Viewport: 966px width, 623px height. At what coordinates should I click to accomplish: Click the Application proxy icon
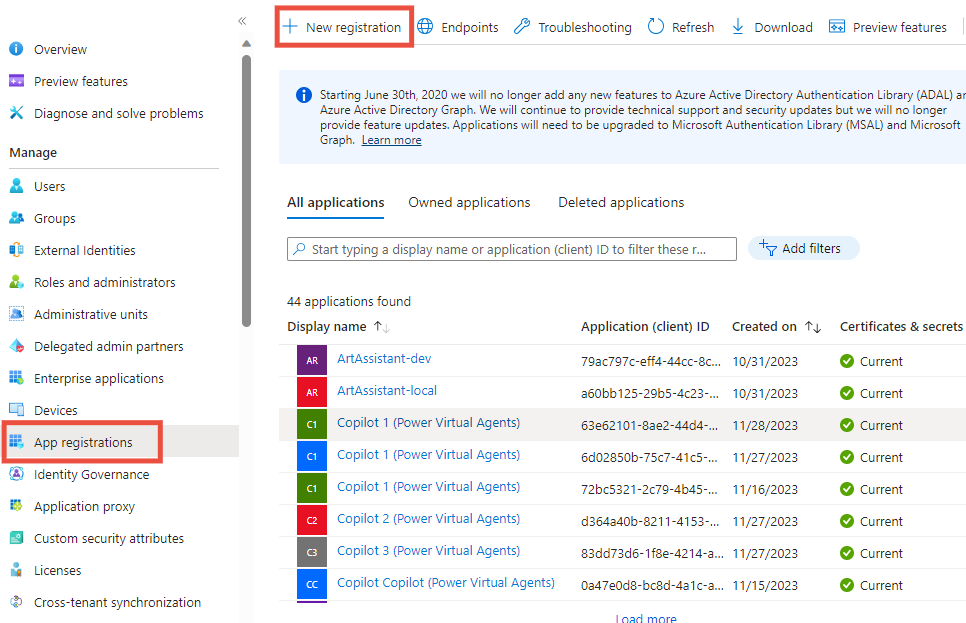17,506
